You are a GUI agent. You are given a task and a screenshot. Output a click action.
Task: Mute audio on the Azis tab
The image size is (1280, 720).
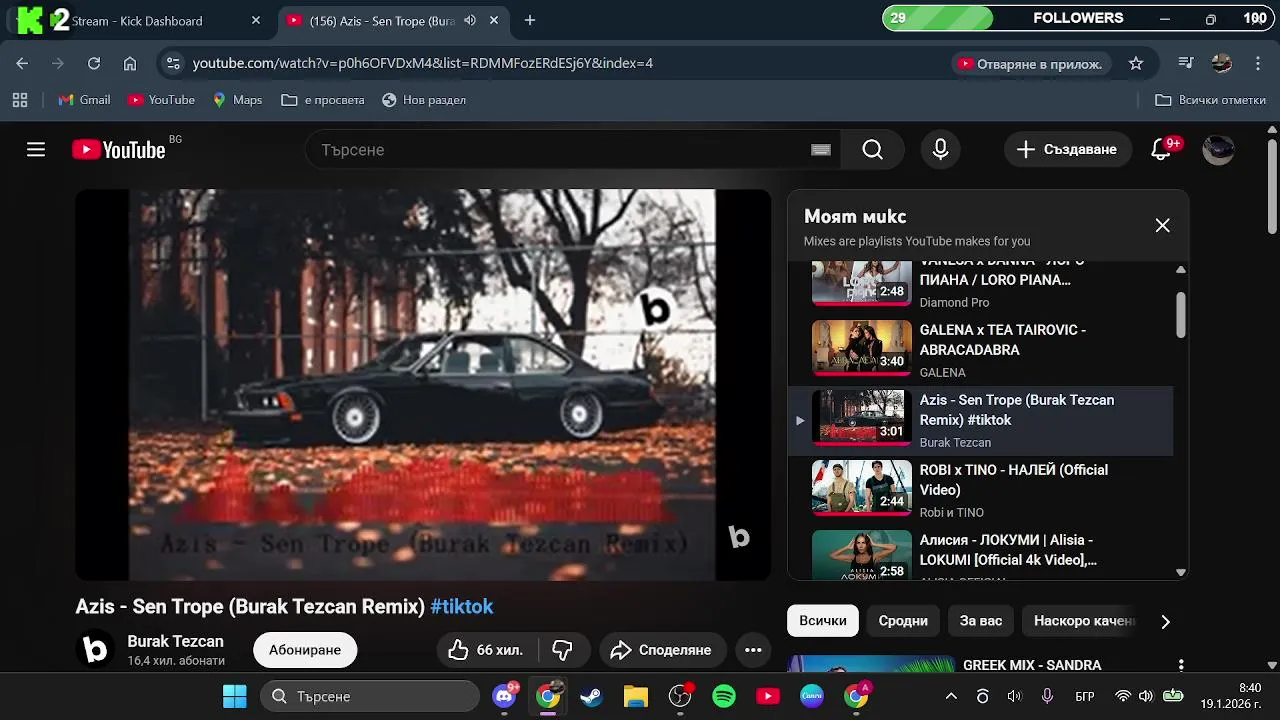coord(470,20)
